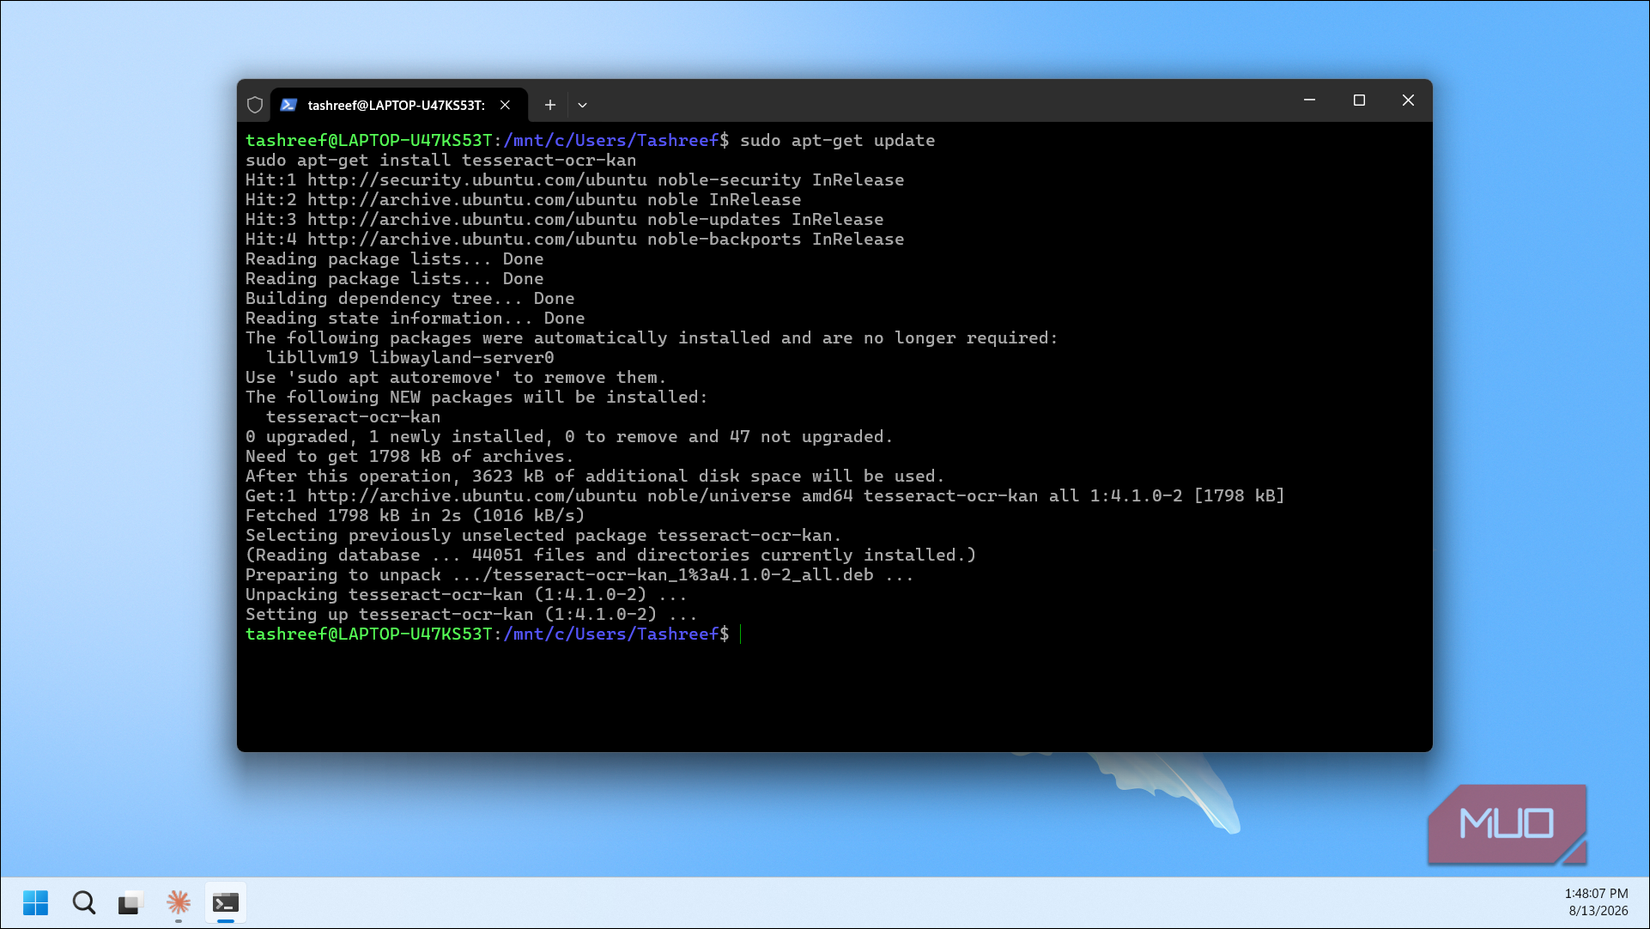Click 'Need to get 1798 kB of archives' line
Screen dimensions: 1650x929
click(x=410, y=456)
